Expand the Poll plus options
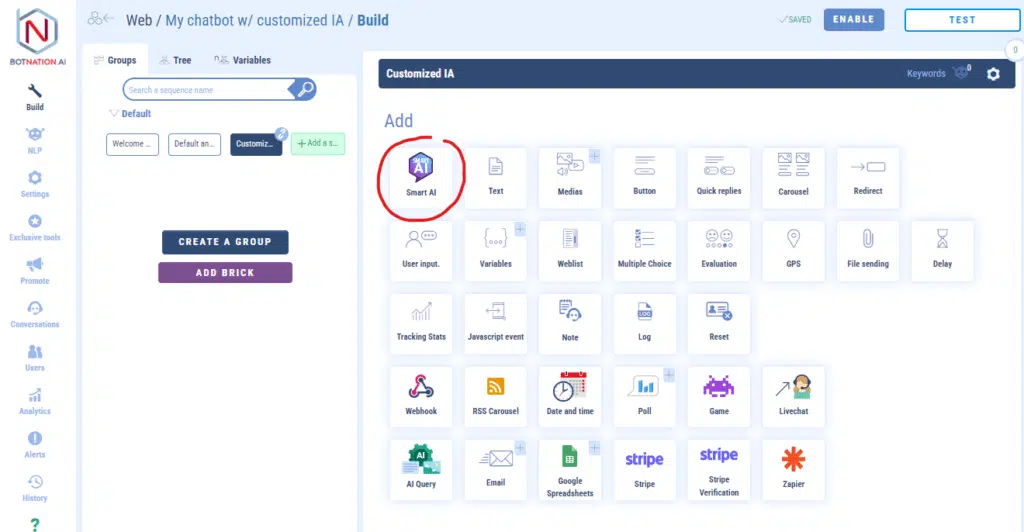Image resolution: width=1024 pixels, height=532 pixels. point(668,376)
